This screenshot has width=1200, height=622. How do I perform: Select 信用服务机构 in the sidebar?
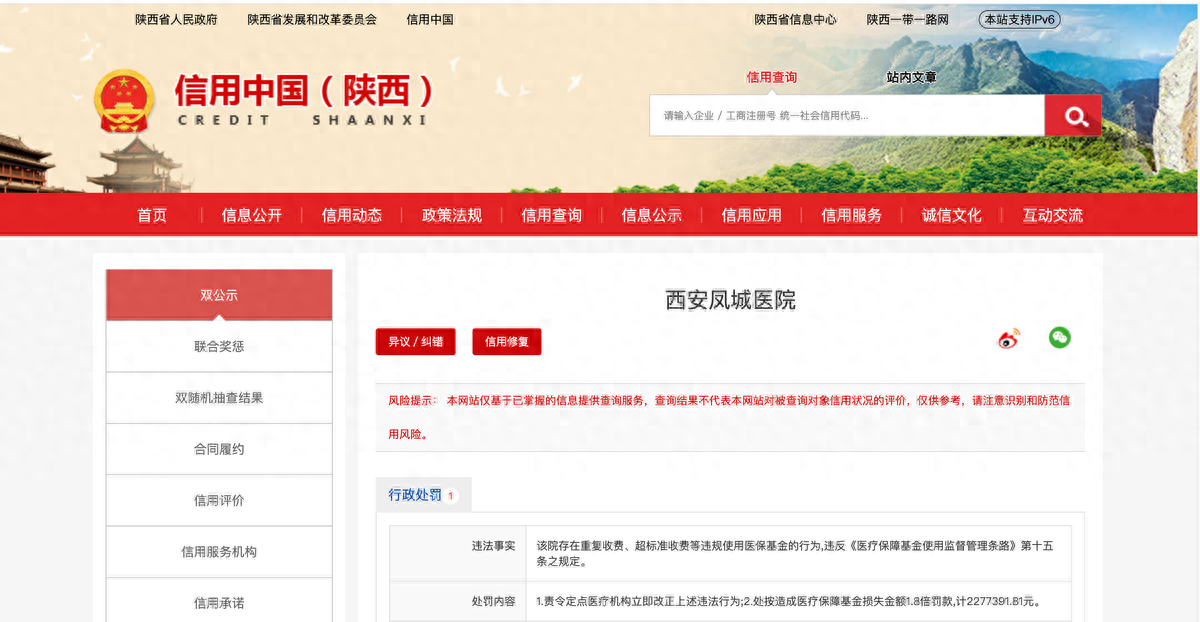coord(219,552)
